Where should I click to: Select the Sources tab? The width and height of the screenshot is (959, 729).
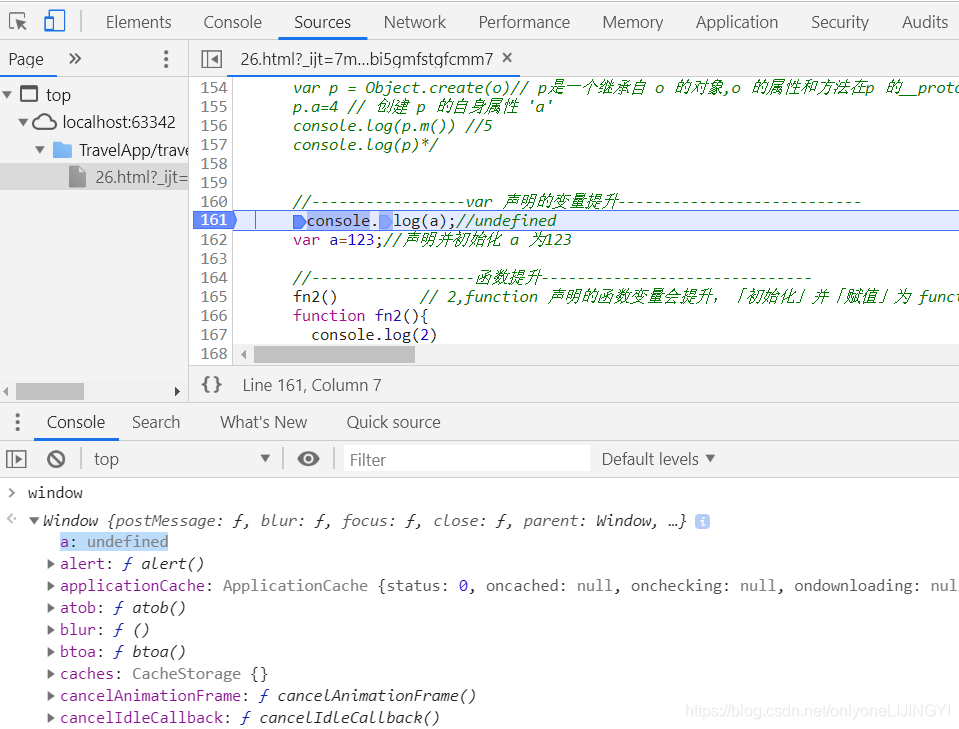[322, 22]
